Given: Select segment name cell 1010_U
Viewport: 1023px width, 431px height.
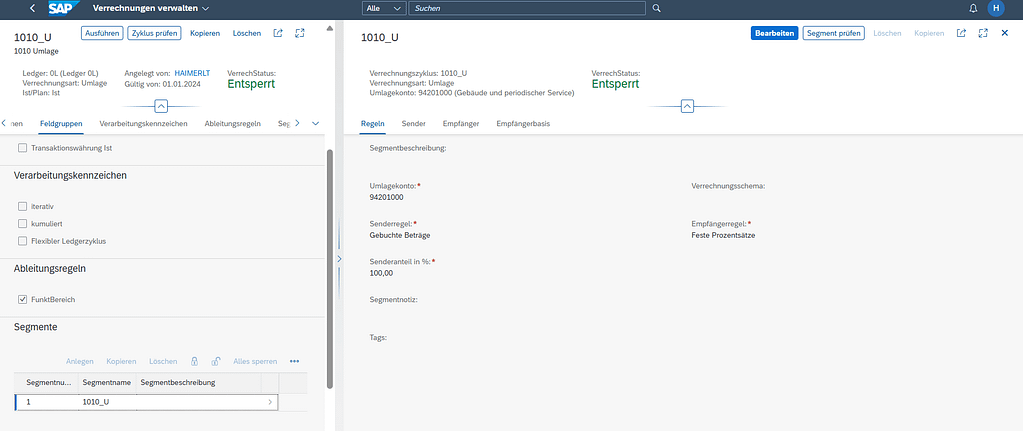Looking at the screenshot, I should click(x=107, y=402).
